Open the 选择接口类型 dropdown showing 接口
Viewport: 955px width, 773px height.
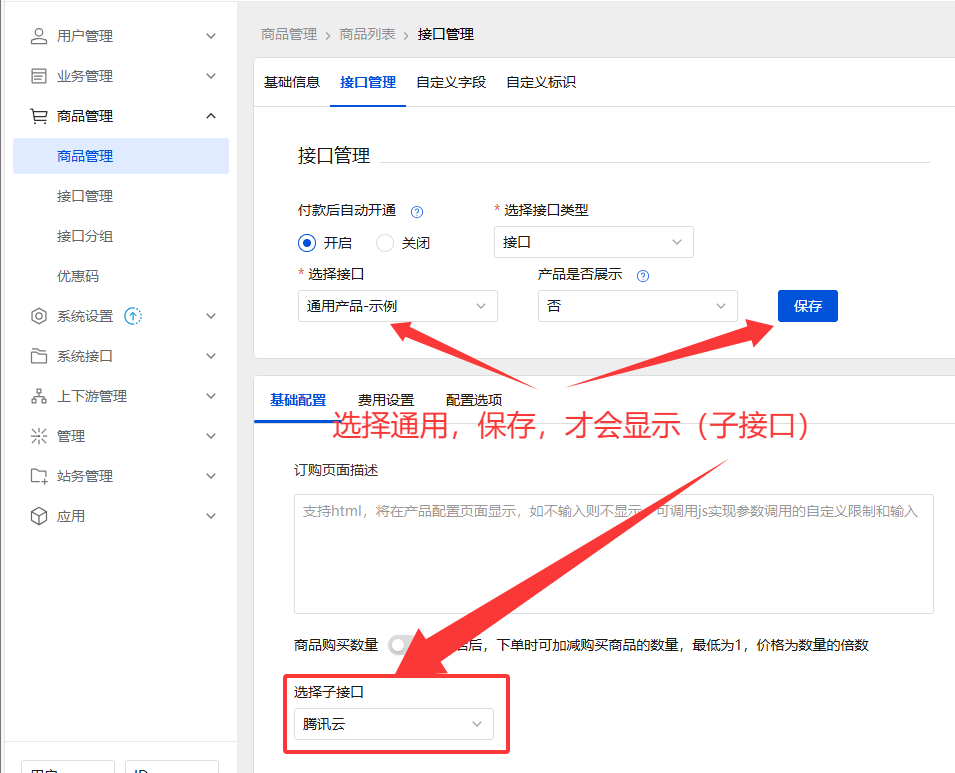click(x=593, y=242)
